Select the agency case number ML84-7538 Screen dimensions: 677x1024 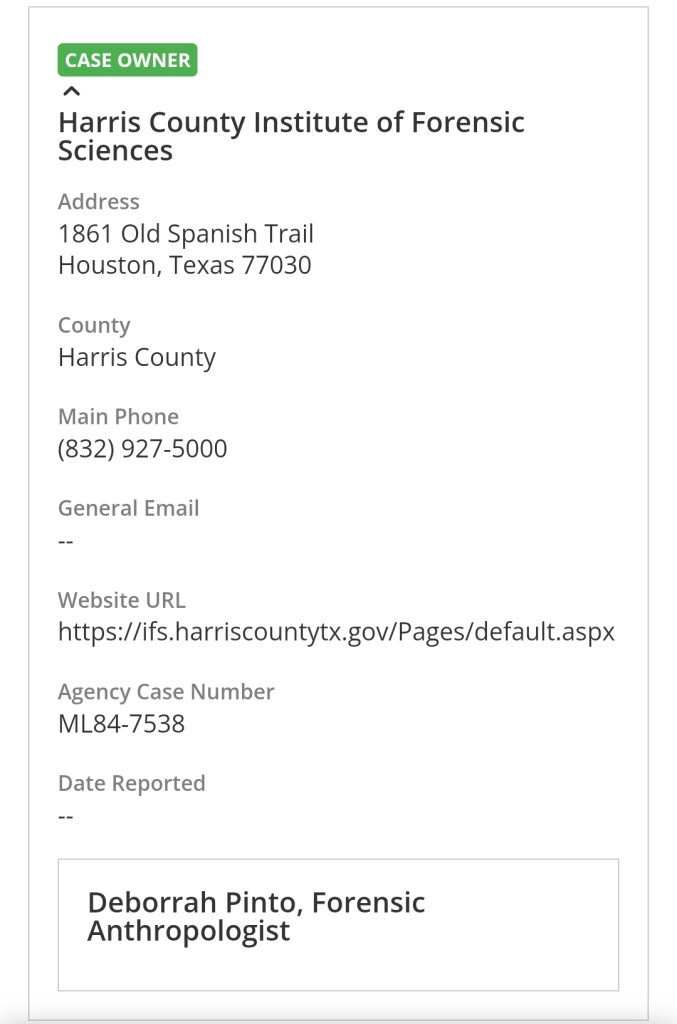click(x=121, y=724)
